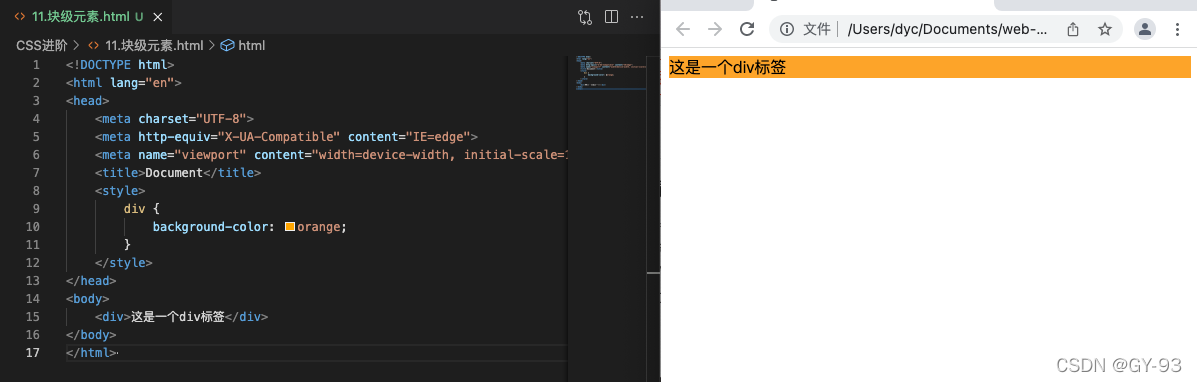1197x382 pixels.
Task: Go back in browser window
Action: coord(682,29)
